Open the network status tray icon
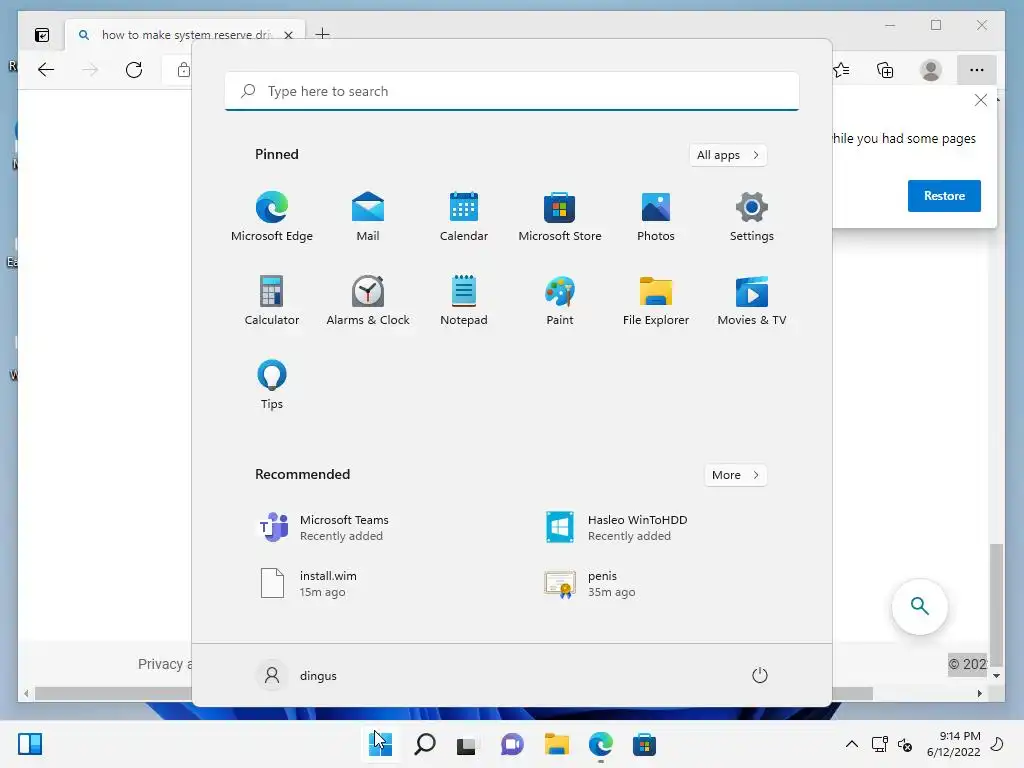Viewport: 1024px width, 768px height. tap(880, 744)
